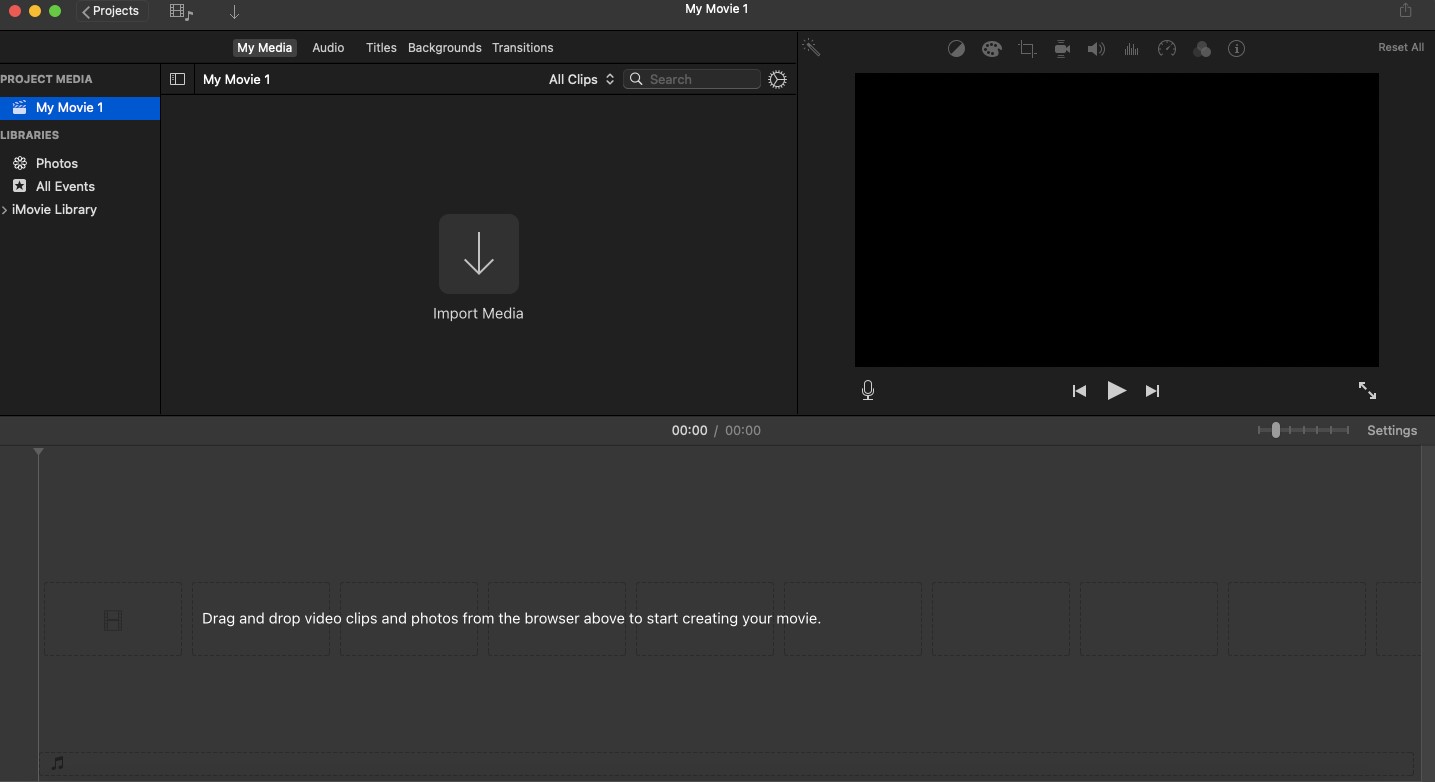Expand the iMovie Library disclosure arrow
Screen dimensions: 1435x782
[5, 210]
